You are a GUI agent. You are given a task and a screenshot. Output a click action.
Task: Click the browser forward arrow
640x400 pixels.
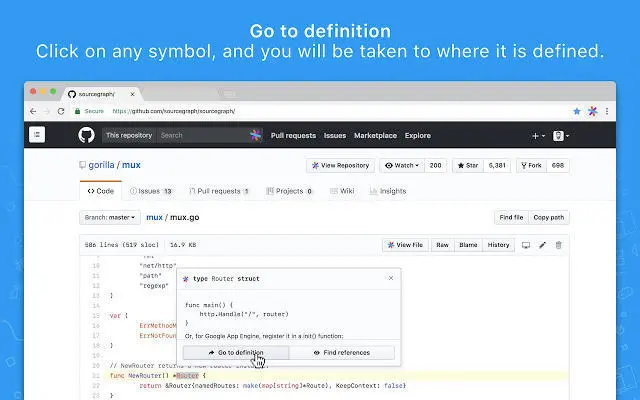pos(47,111)
